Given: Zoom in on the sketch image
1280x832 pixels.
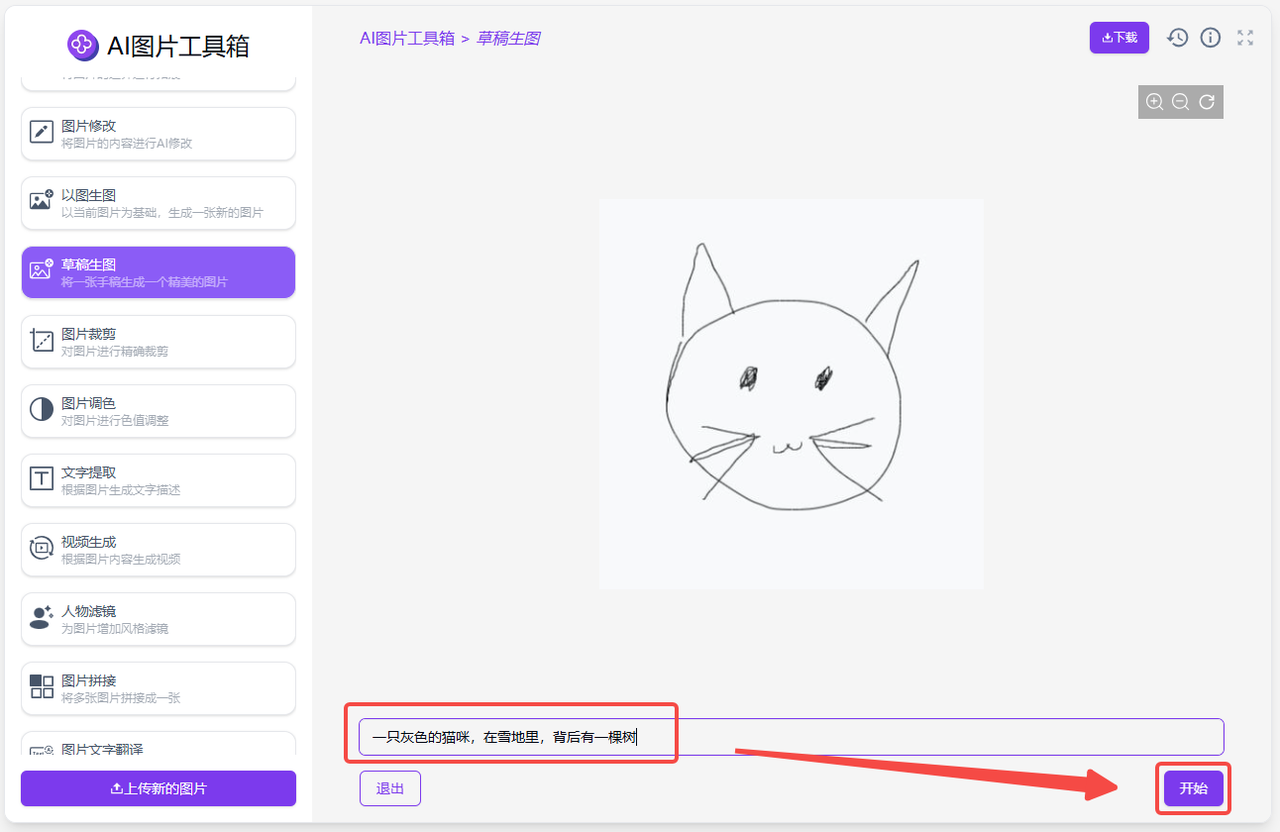Looking at the screenshot, I should (1155, 102).
